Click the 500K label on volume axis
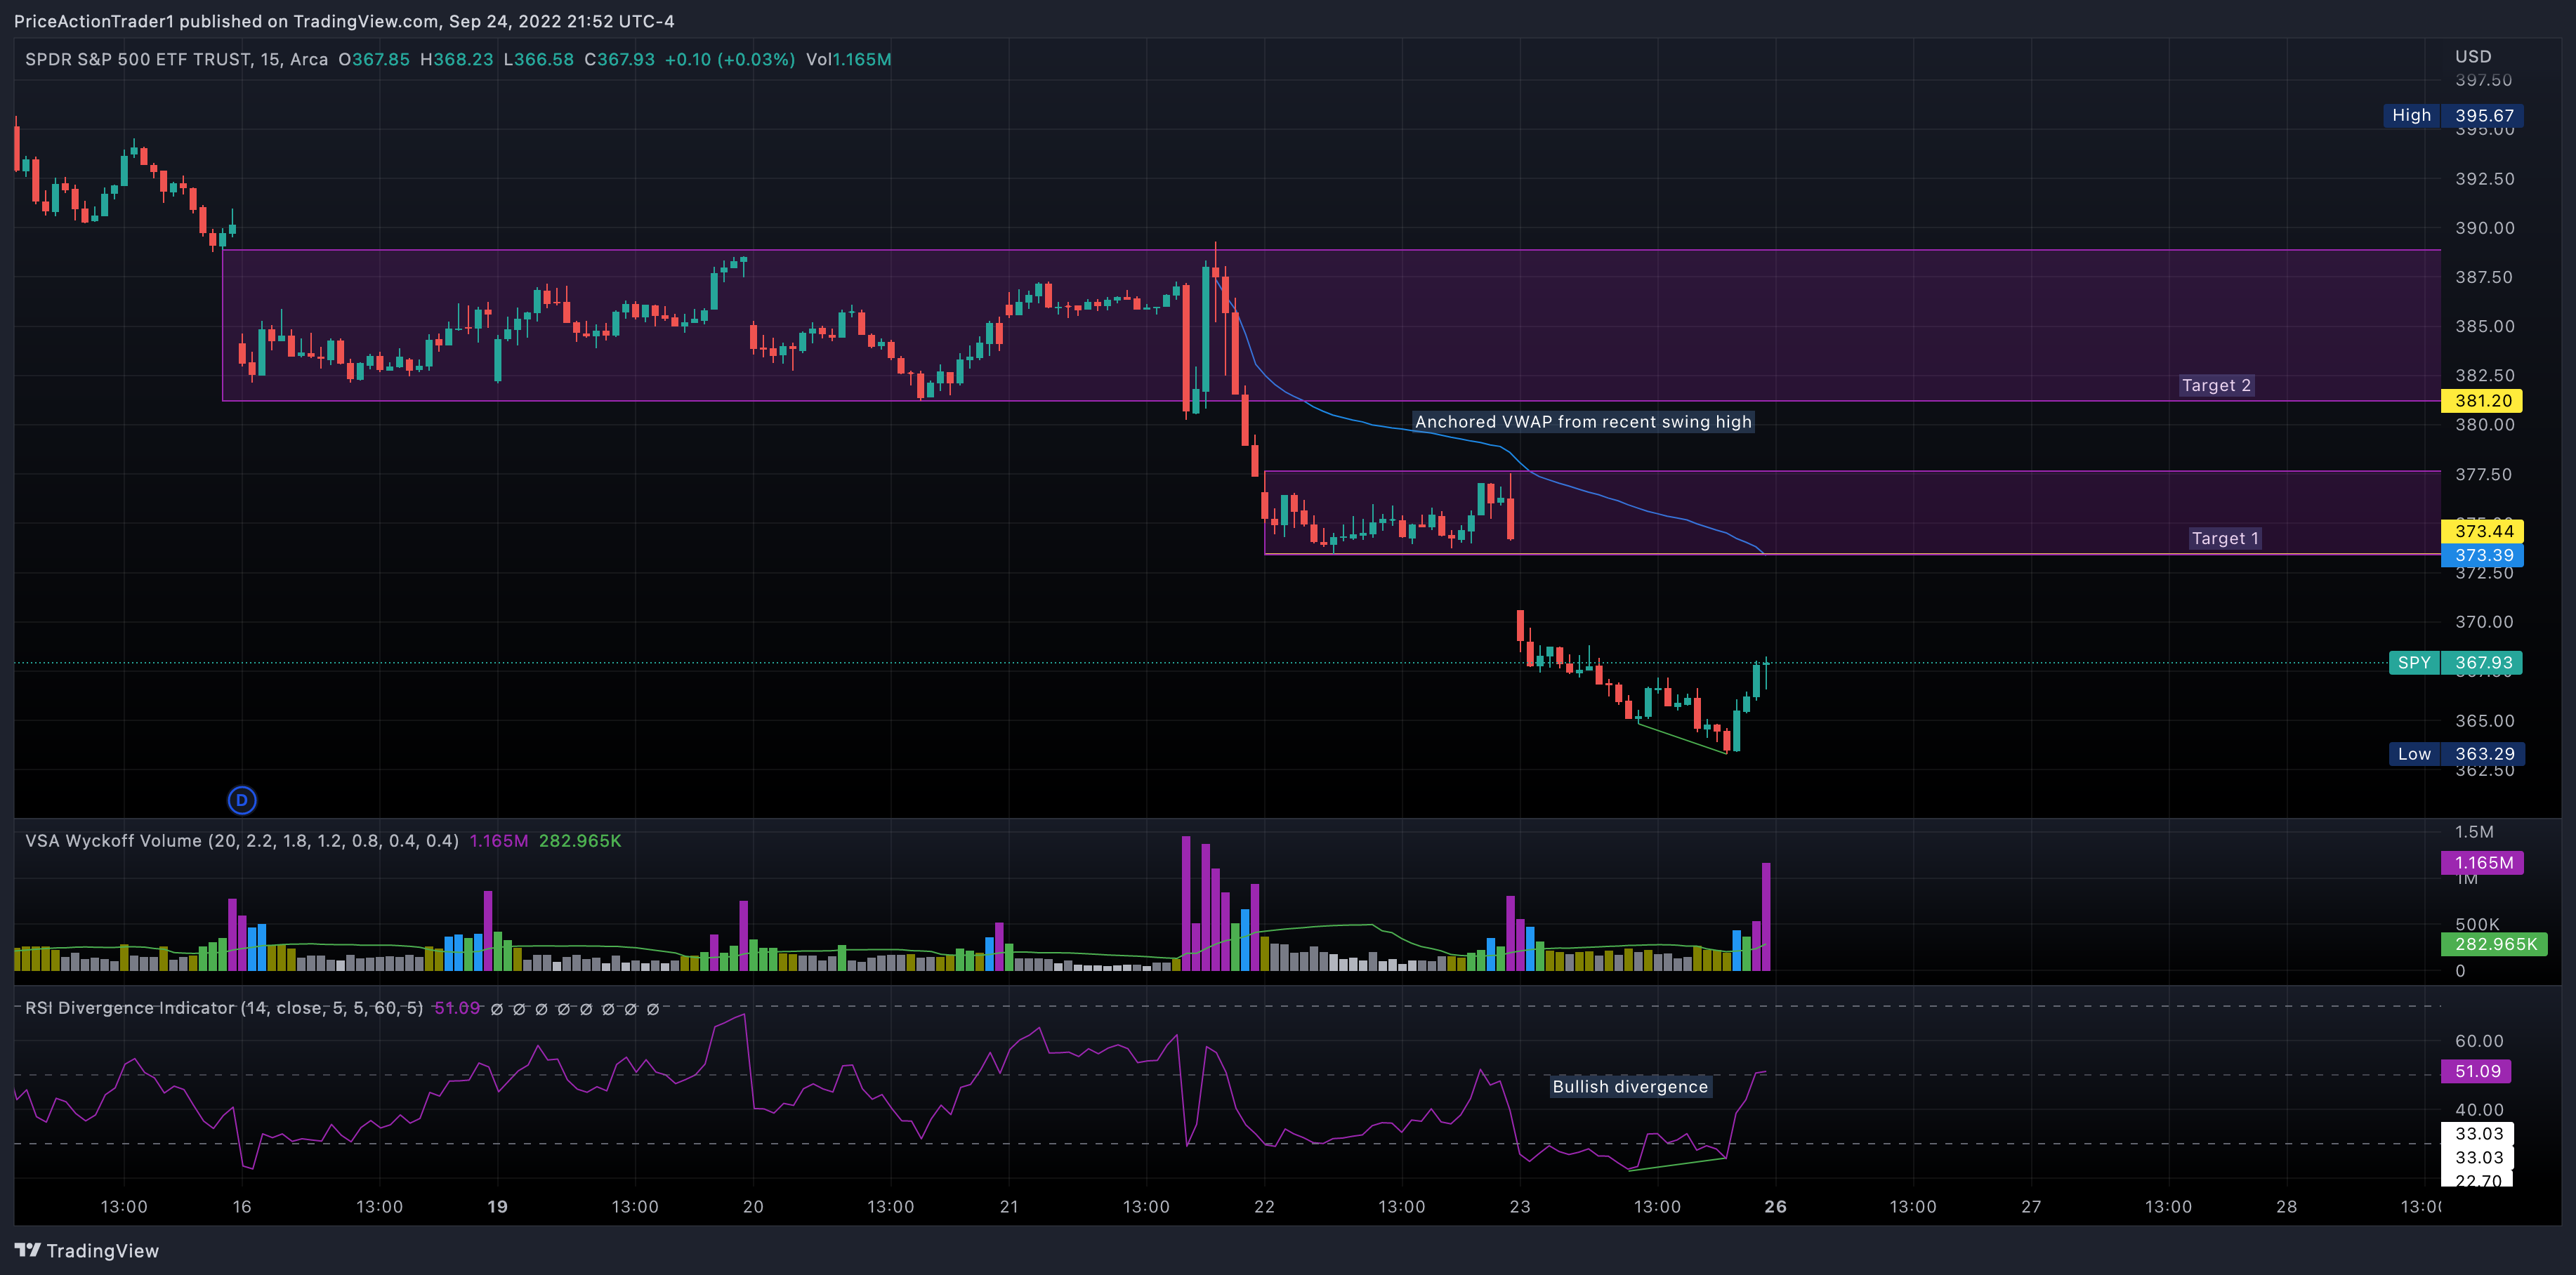 click(2477, 925)
